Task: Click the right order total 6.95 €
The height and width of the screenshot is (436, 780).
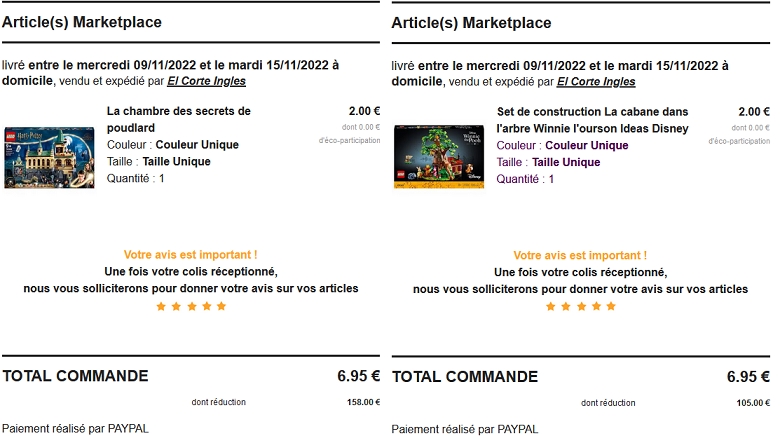Action: point(748,377)
